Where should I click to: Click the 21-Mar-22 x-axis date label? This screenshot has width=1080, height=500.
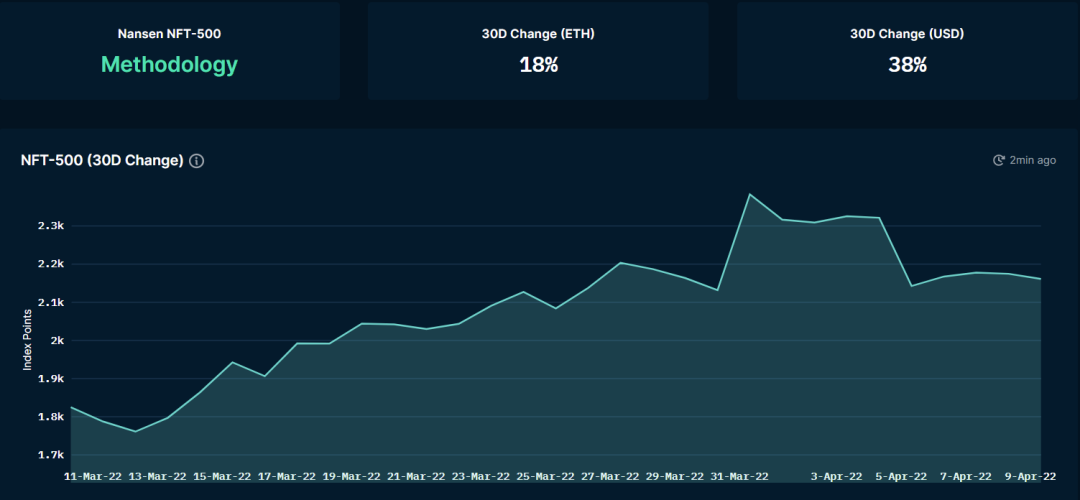tap(416, 476)
